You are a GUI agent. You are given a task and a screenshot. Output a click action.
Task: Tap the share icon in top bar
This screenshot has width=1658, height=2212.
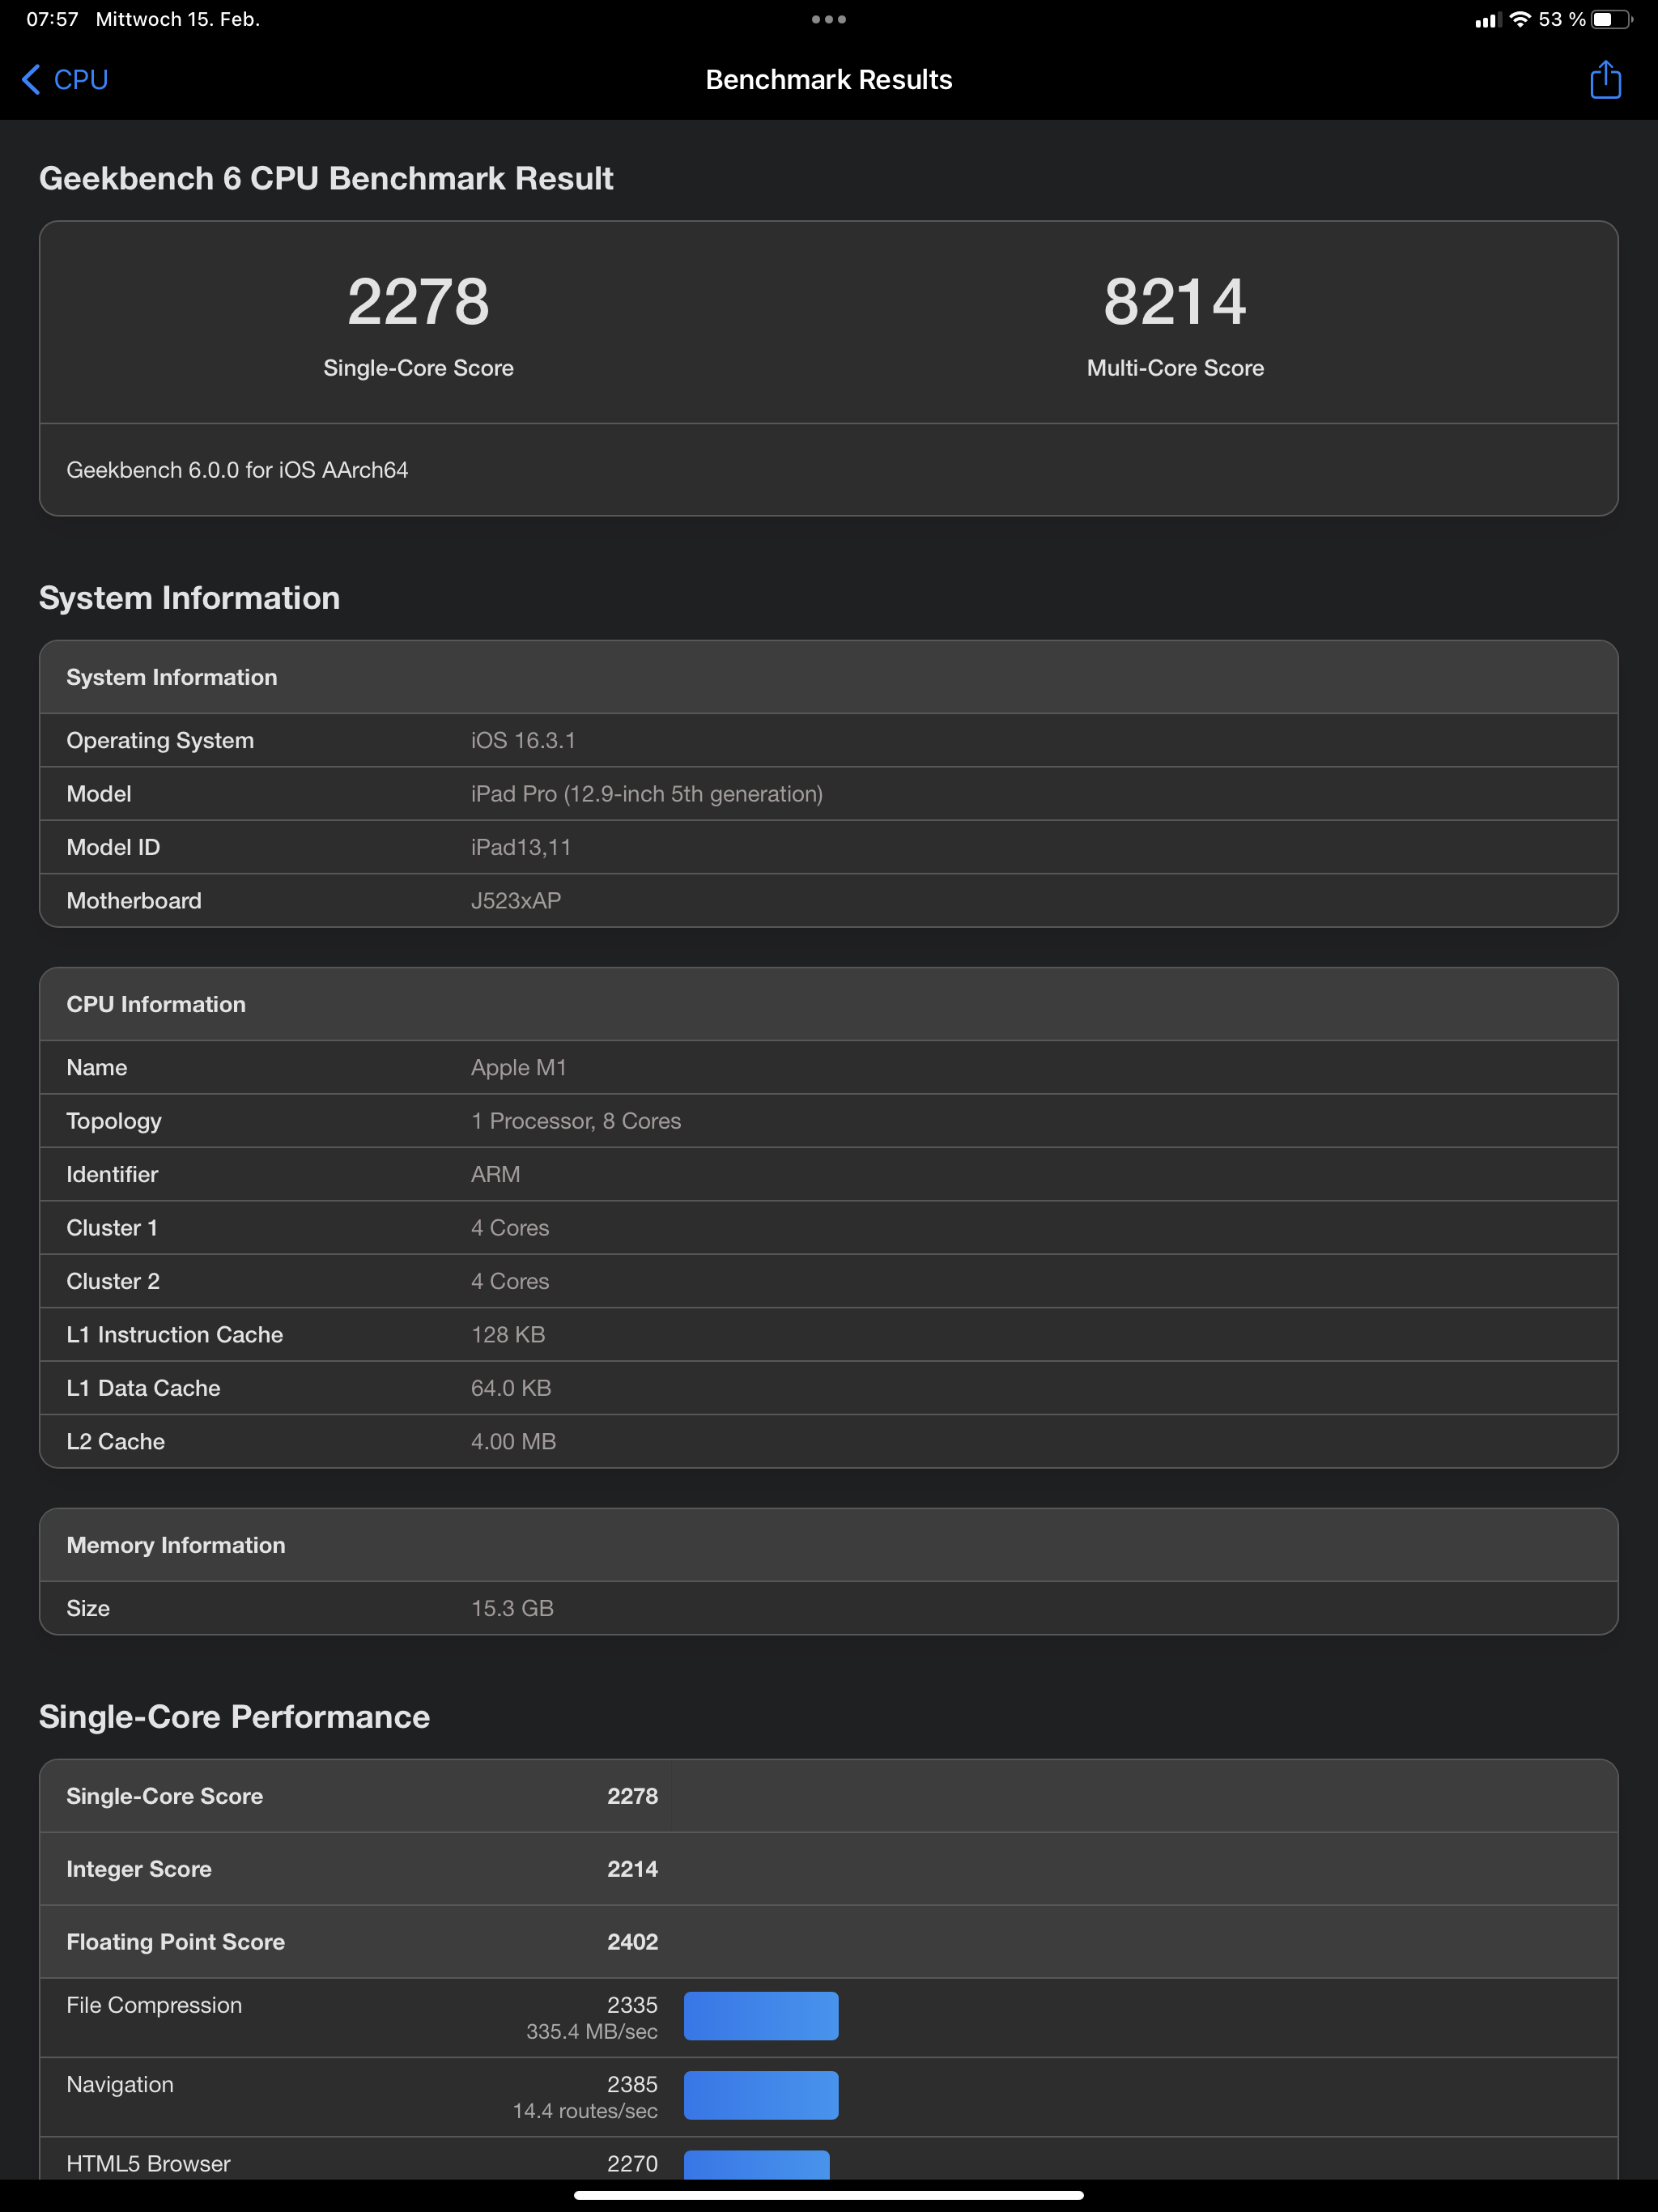pyautogui.click(x=1604, y=80)
